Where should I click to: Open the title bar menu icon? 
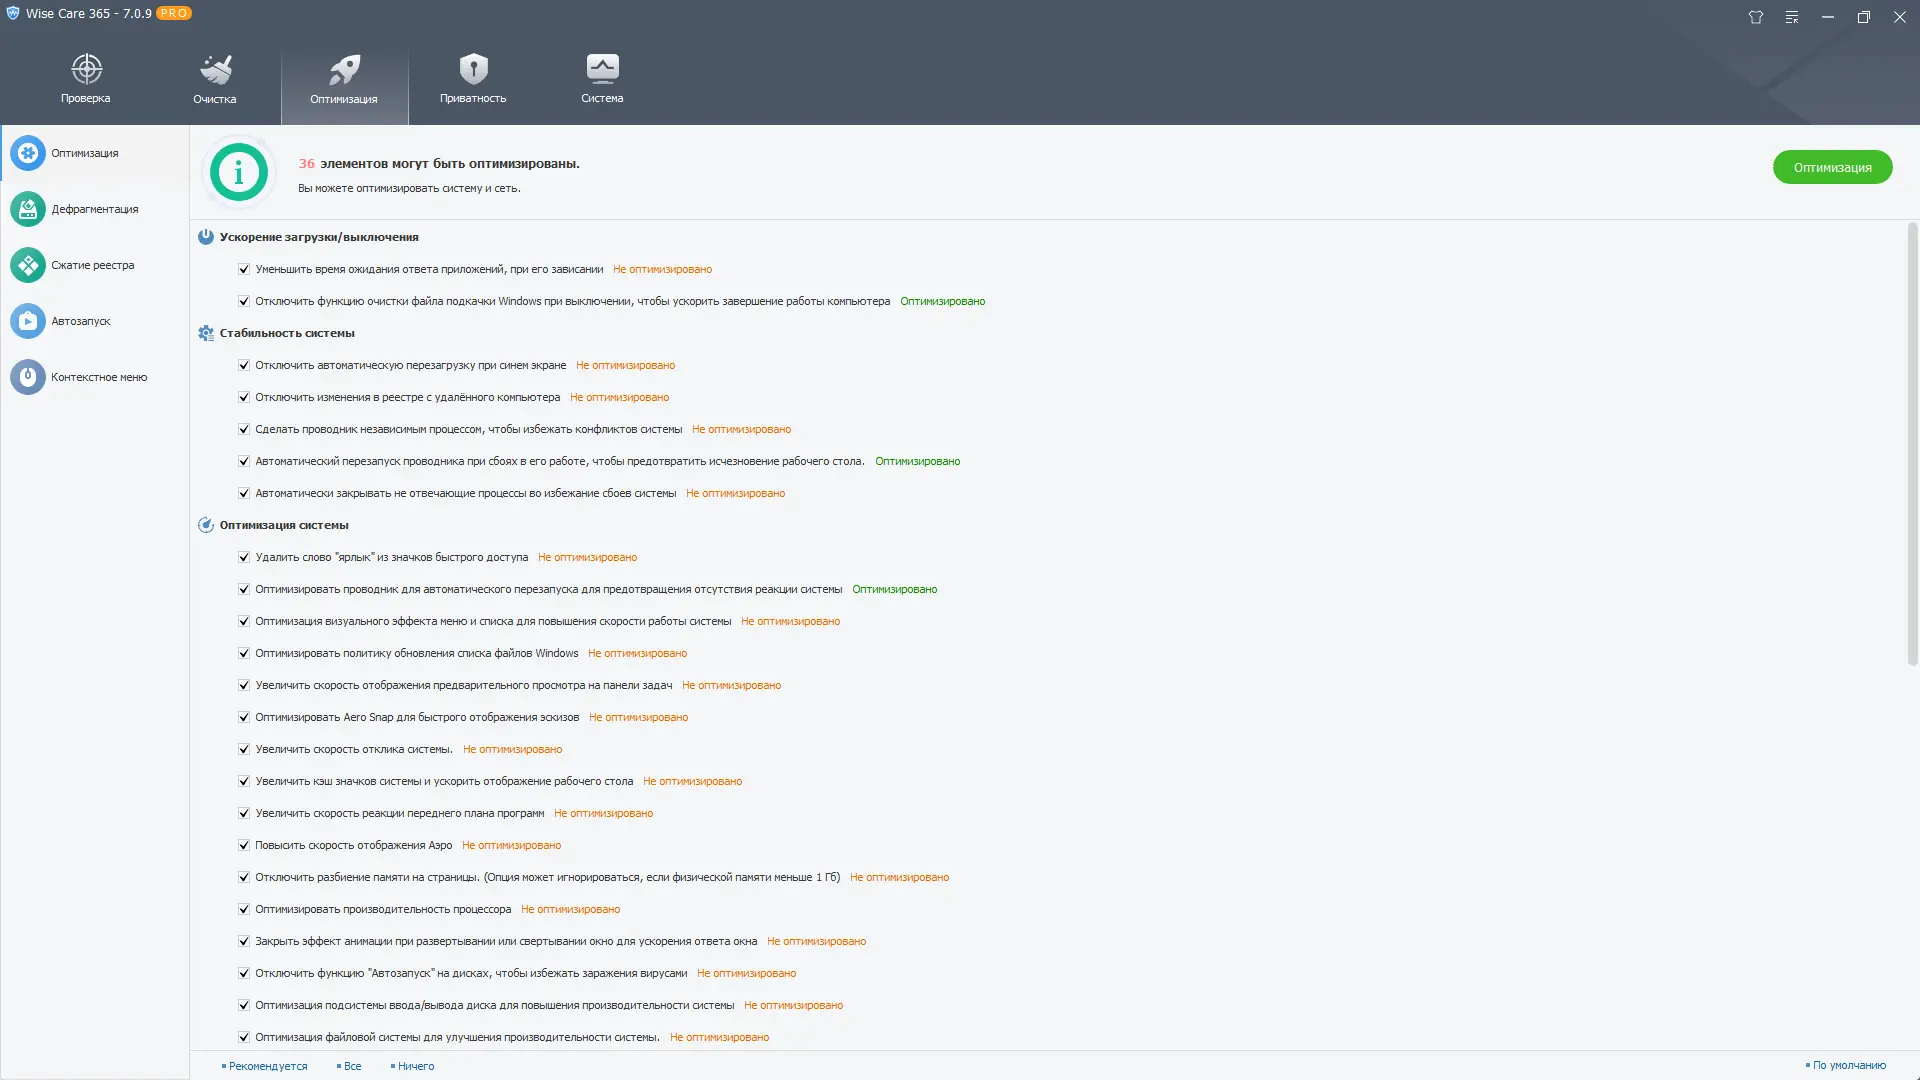1791,17
